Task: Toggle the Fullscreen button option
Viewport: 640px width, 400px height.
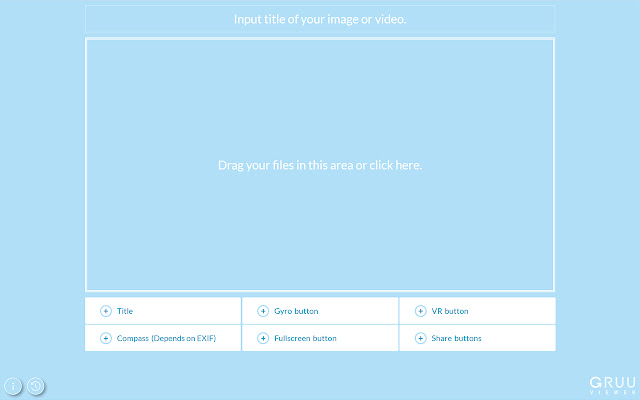Action: [305, 338]
